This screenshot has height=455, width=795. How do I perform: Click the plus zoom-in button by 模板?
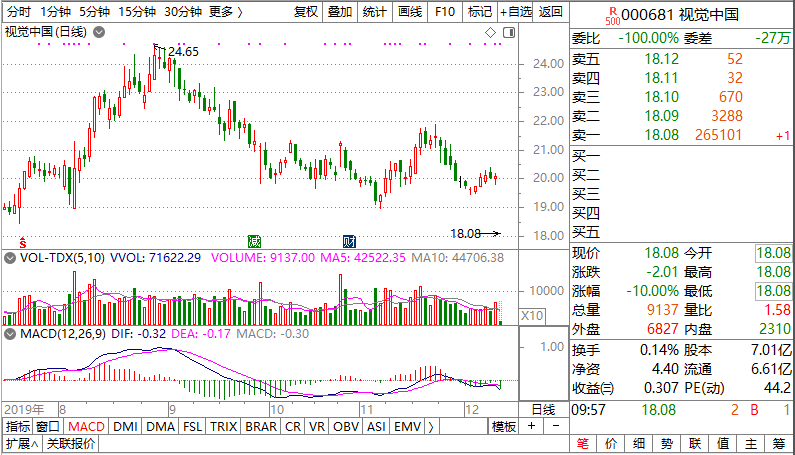[531, 426]
